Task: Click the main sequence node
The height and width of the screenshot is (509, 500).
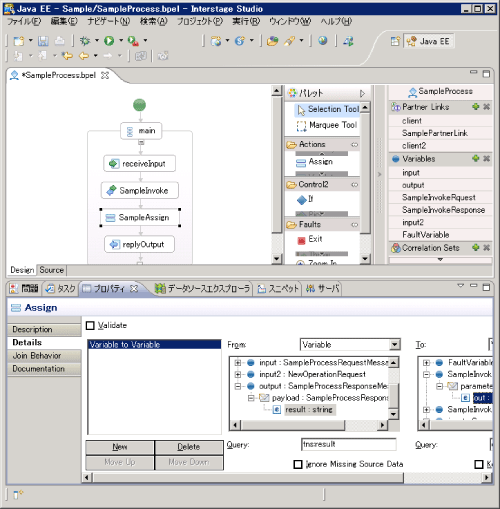Action: [141, 131]
